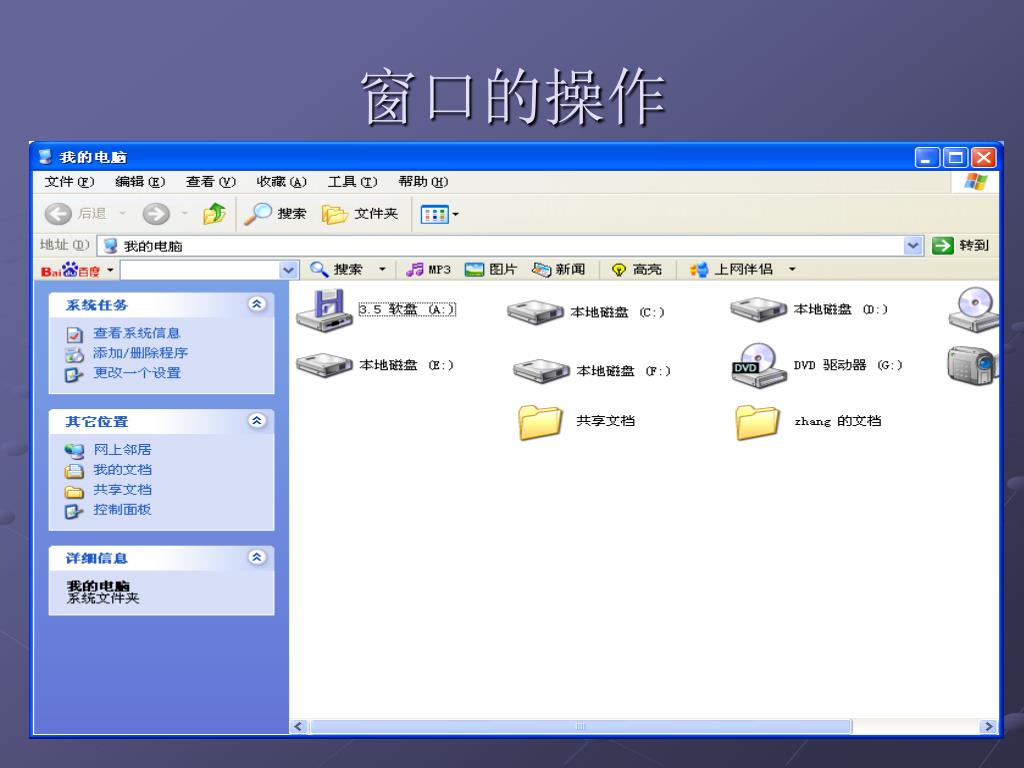
Task: Minimize the 我的电脑 window
Action: click(x=927, y=157)
